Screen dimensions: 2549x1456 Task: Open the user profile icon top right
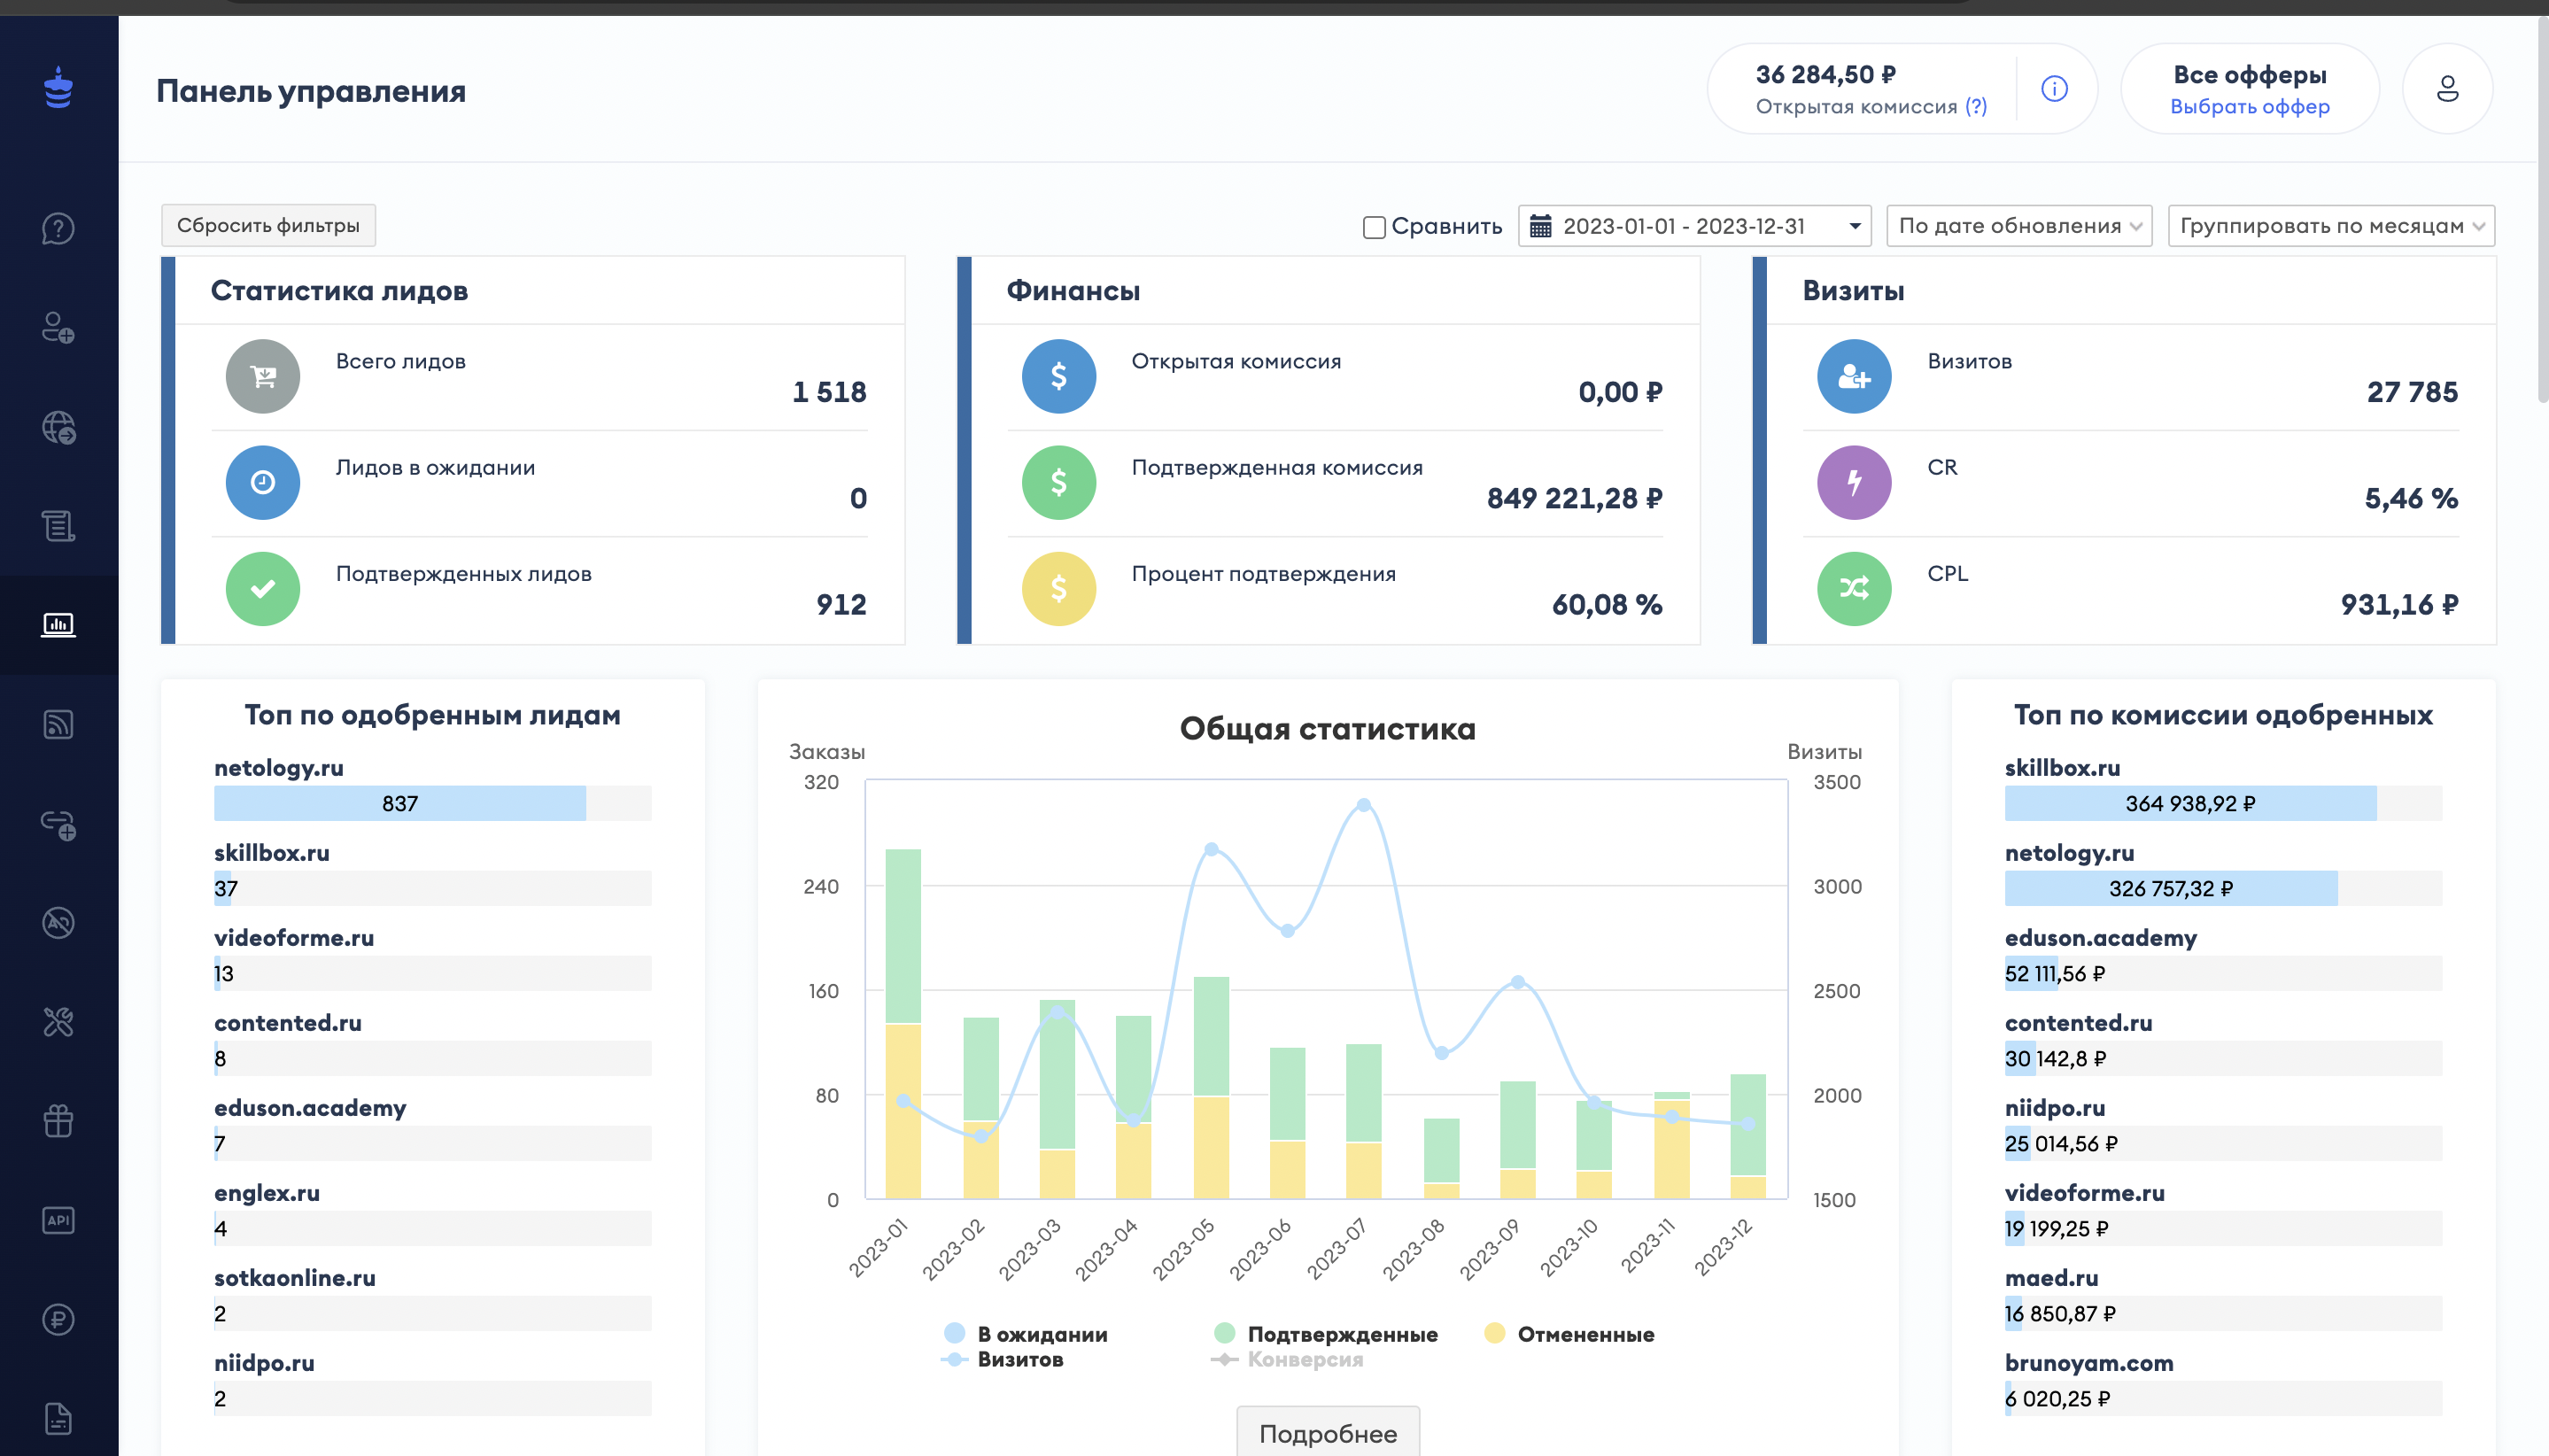click(x=2446, y=89)
